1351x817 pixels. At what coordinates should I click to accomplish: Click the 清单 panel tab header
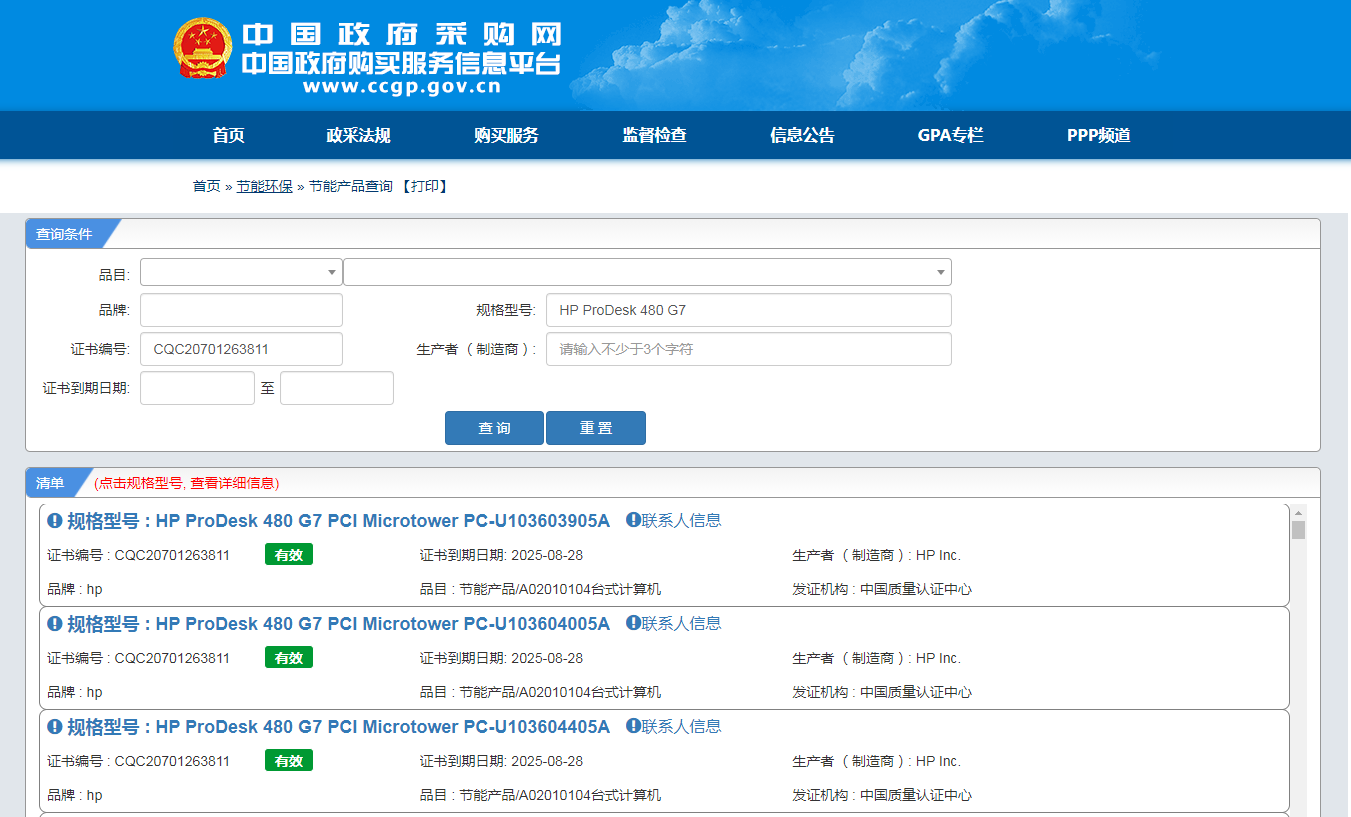click(52, 483)
